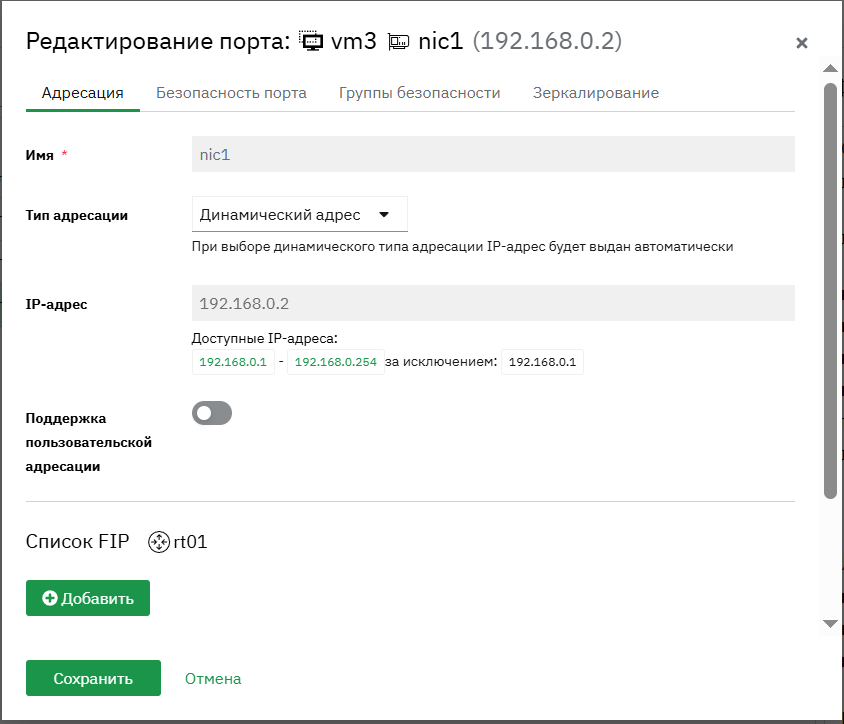Click the scrollbar up arrow
This screenshot has width=844, height=724.
[x=831, y=68]
